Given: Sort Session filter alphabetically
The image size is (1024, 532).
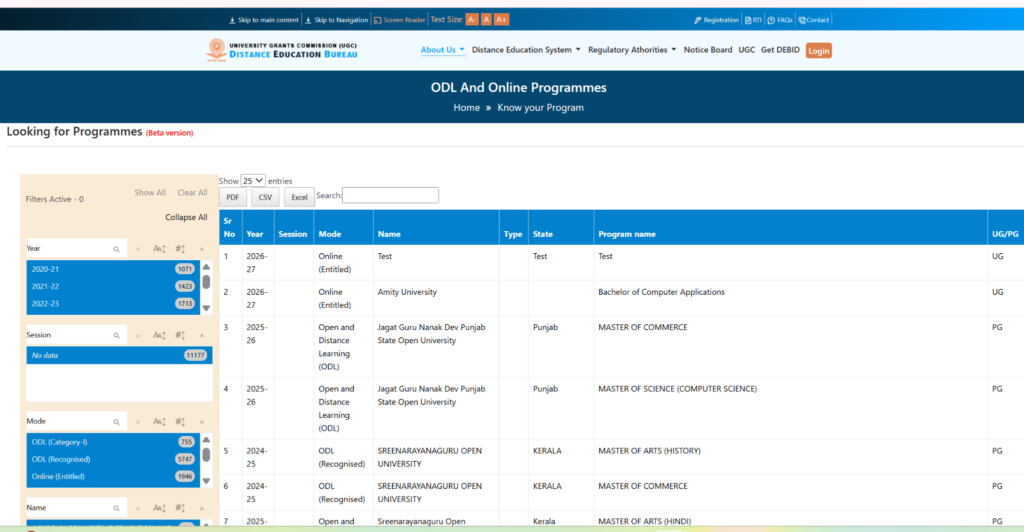Looking at the screenshot, I should pyautogui.click(x=159, y=336).
